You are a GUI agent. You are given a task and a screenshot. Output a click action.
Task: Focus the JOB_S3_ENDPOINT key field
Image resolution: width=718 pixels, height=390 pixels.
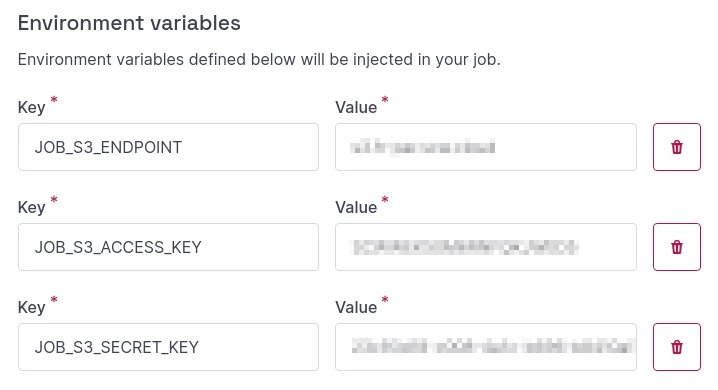coord(169,147)
